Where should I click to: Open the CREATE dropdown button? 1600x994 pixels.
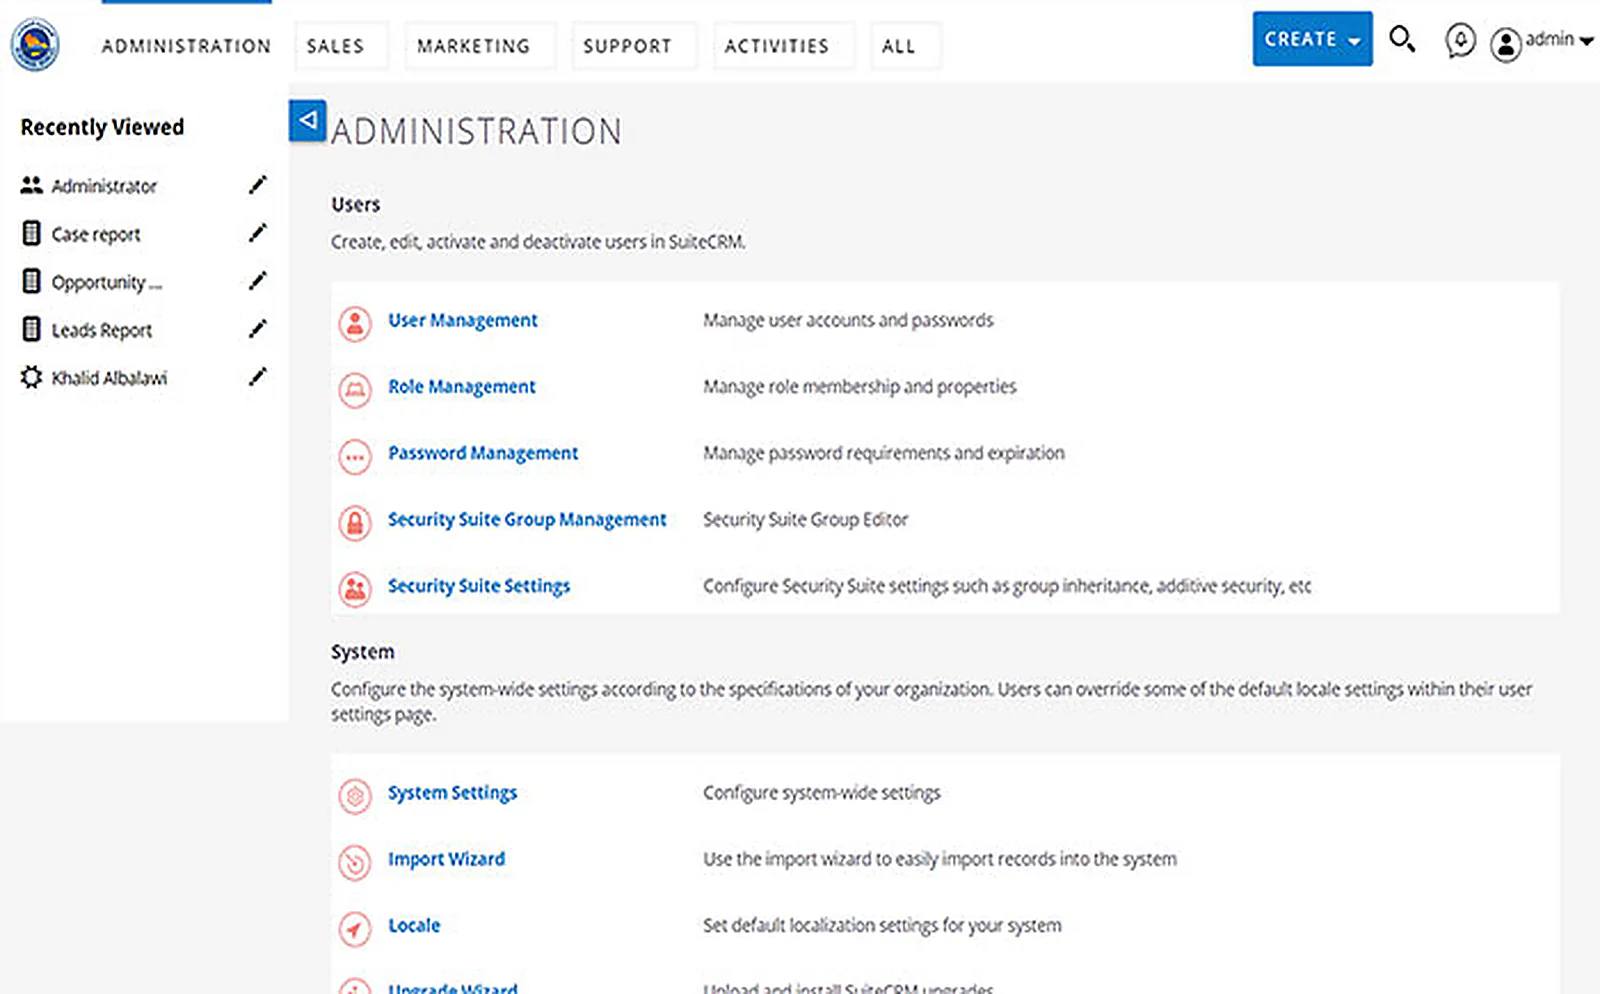1312,39
